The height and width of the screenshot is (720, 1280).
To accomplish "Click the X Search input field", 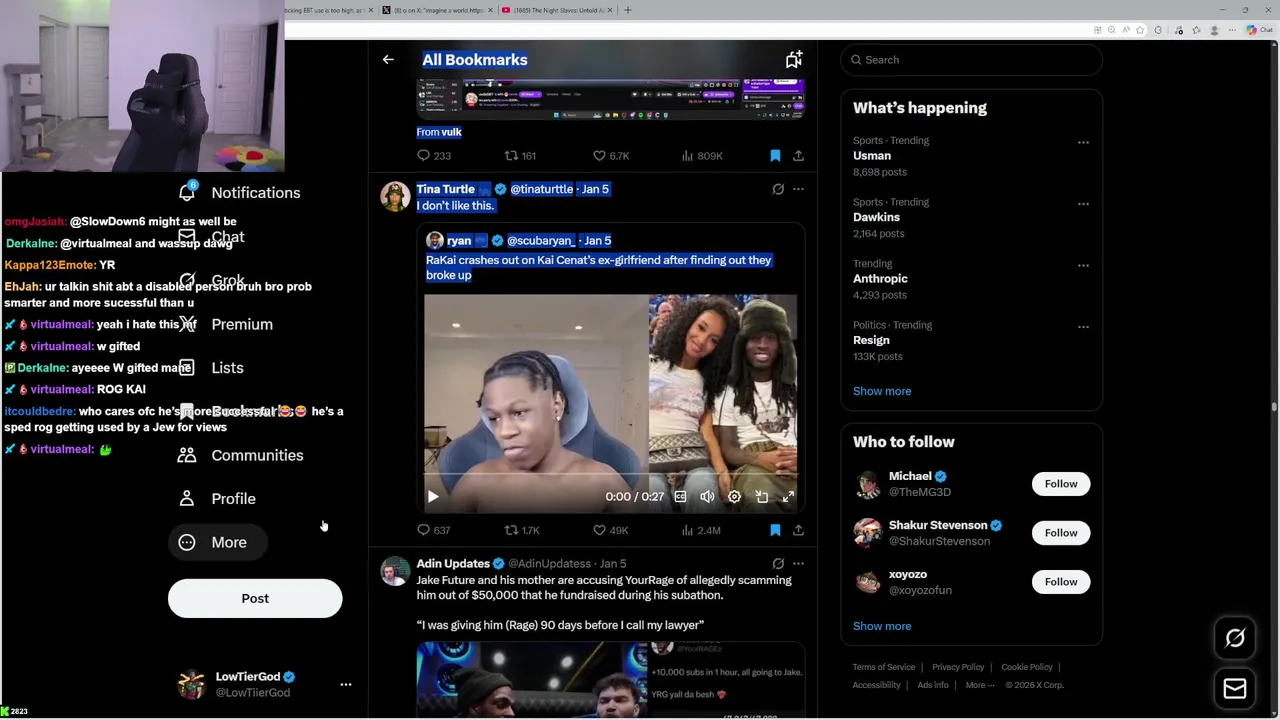I will pos(971,60).
